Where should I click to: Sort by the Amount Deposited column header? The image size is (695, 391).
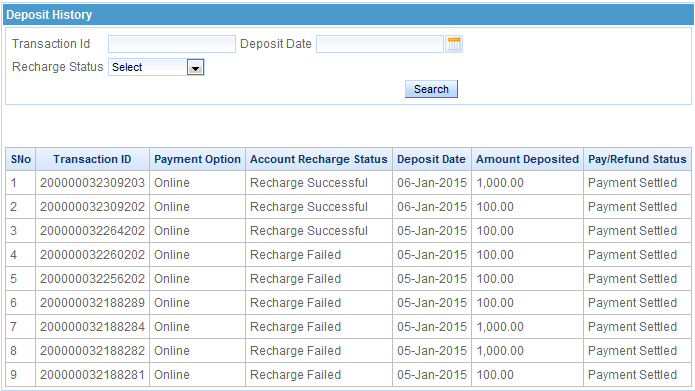pyautogui.click(x=527, y=159)
